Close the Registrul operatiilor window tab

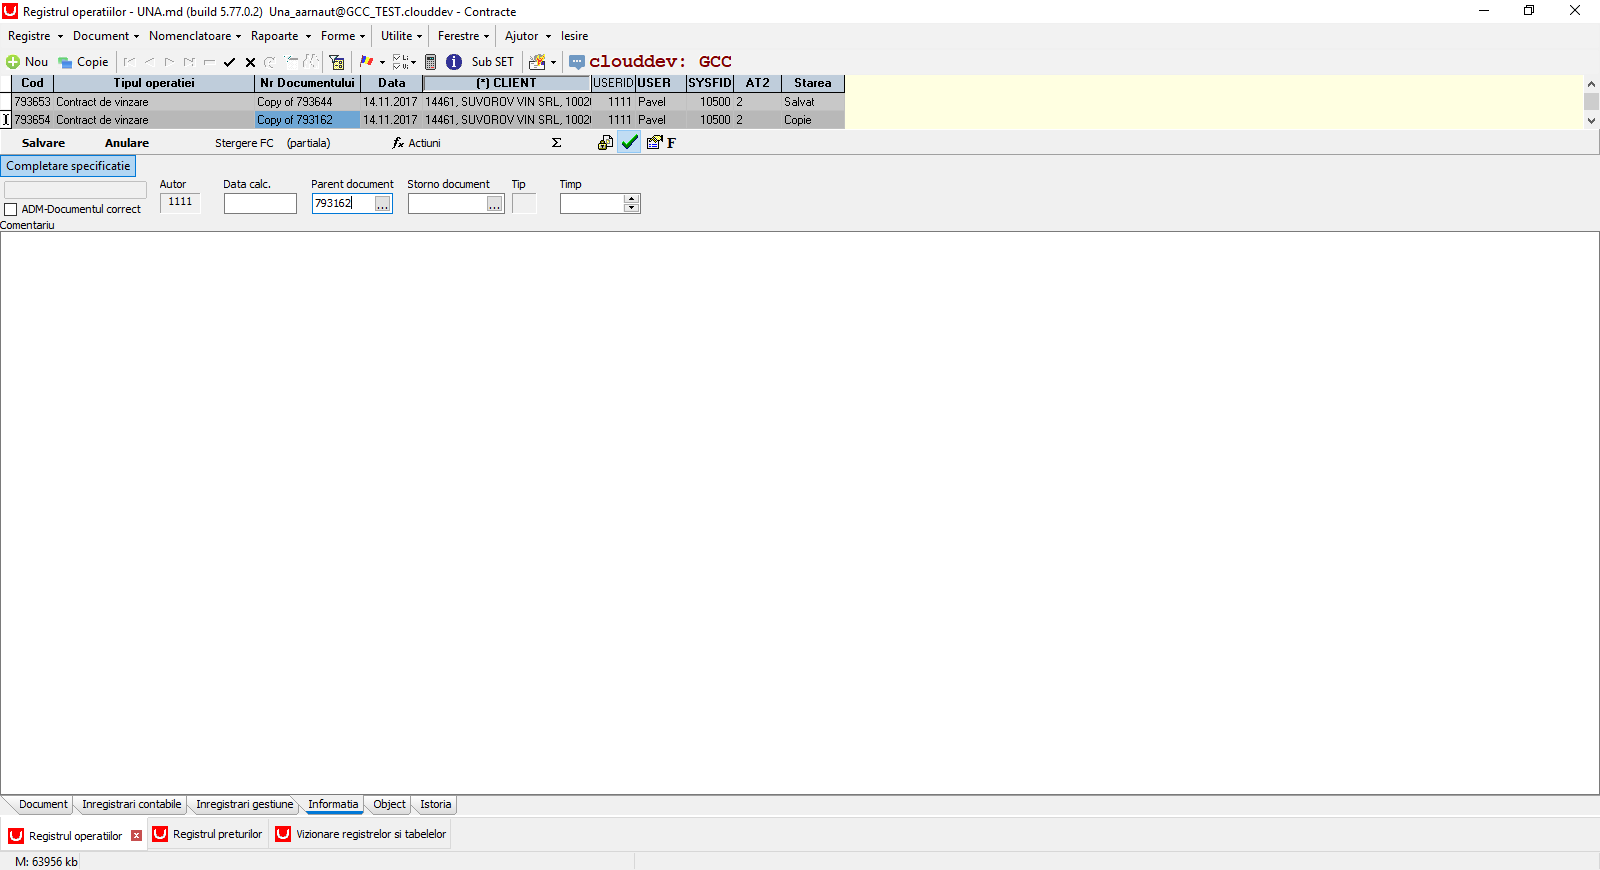click(137, 836)
